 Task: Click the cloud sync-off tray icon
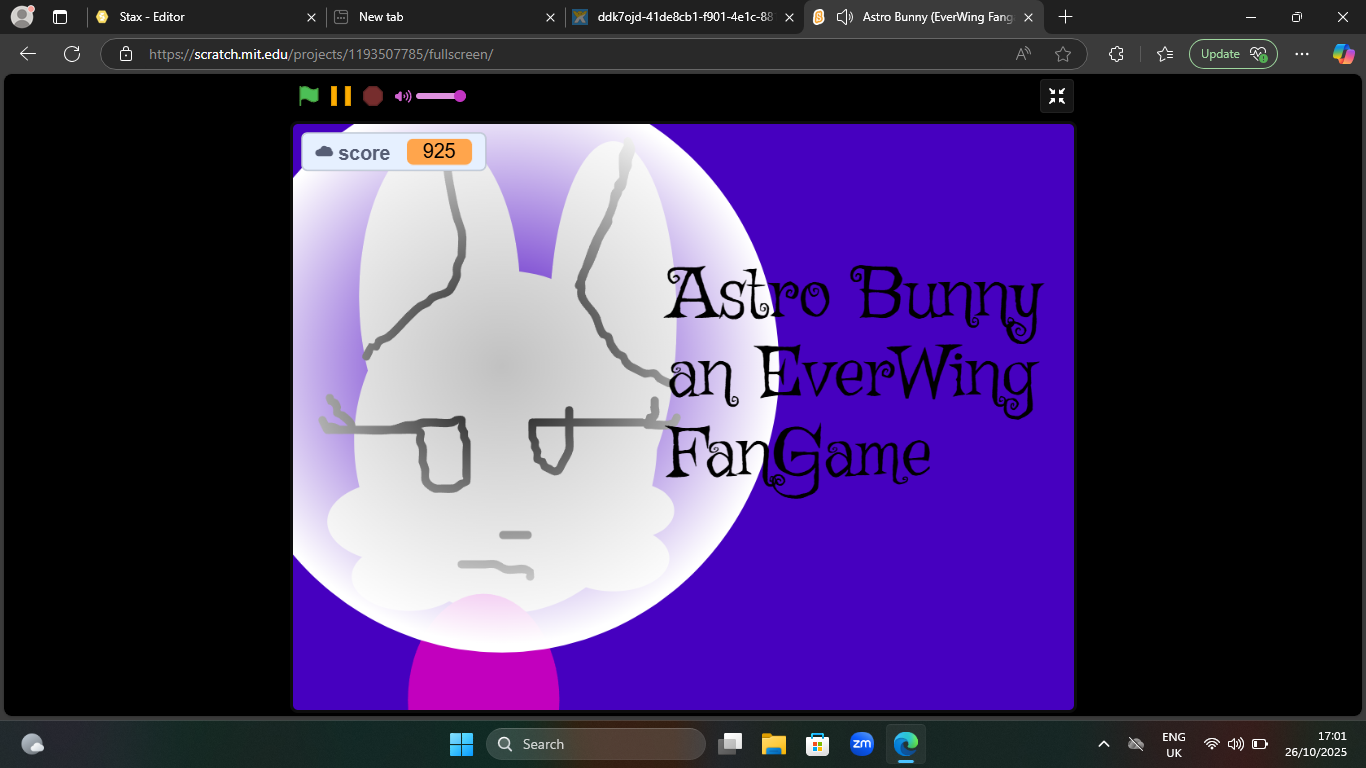[1136, 744]
